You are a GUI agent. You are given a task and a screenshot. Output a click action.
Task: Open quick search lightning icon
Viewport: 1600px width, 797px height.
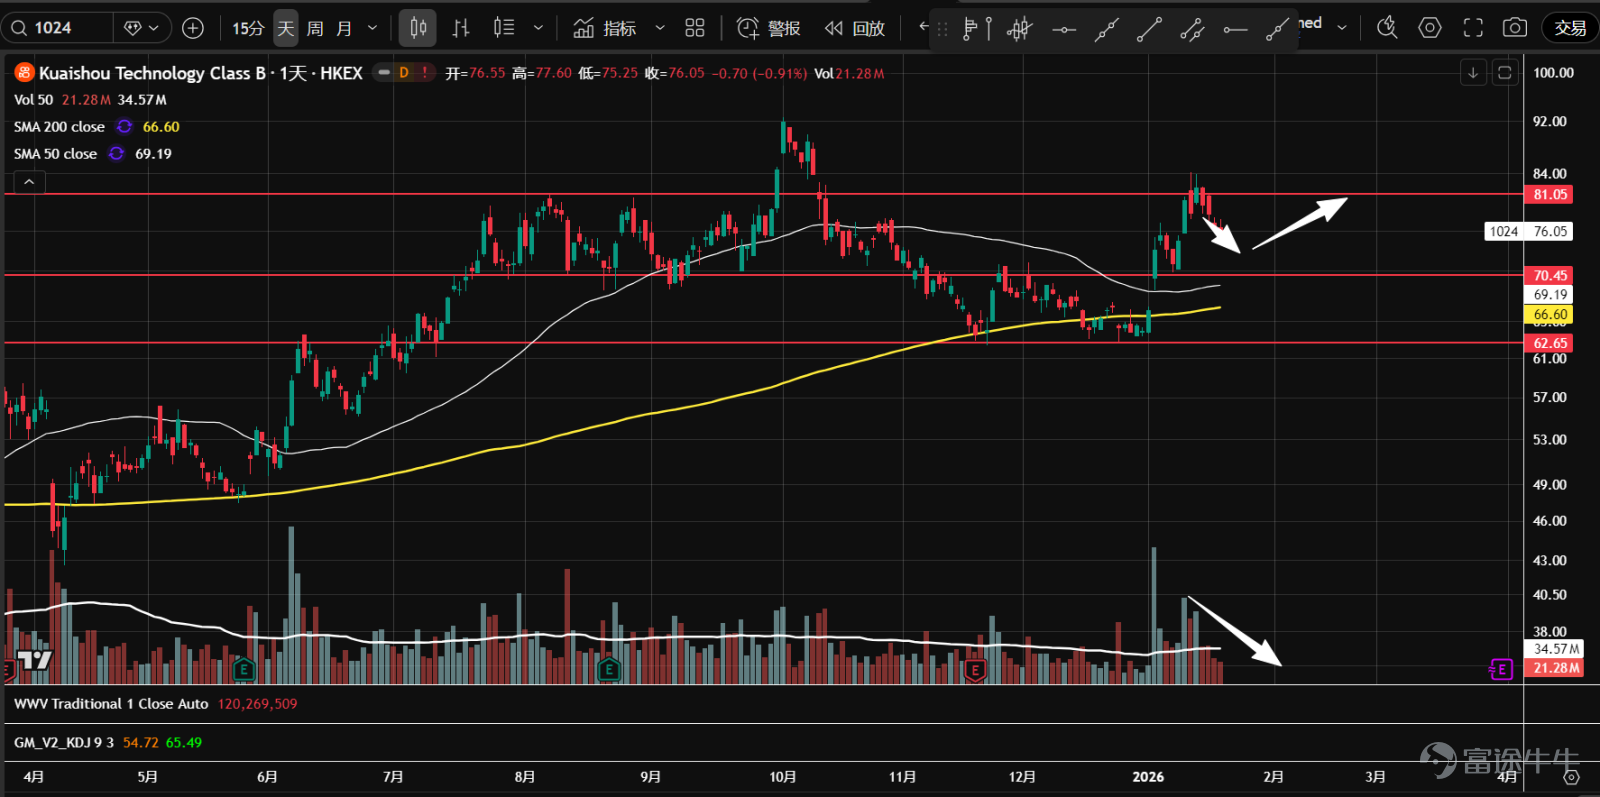[1387, 28]
